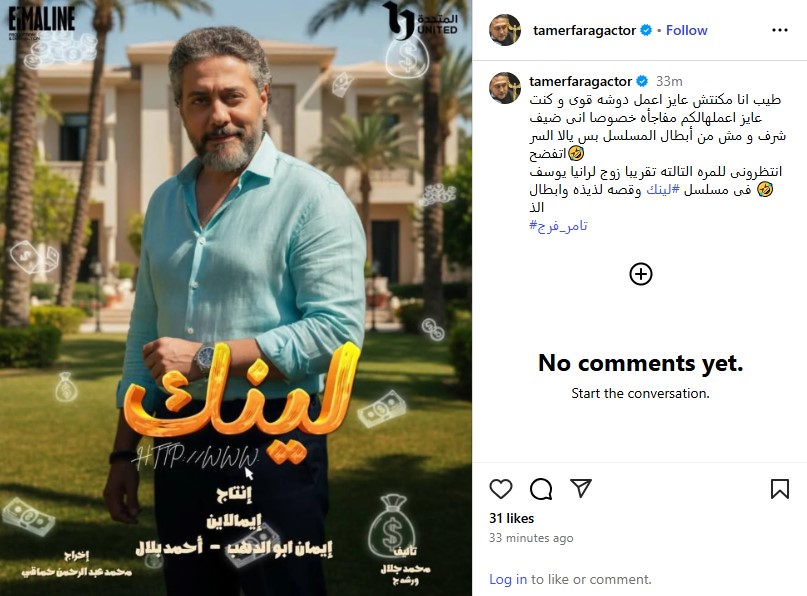Click the 33 minutes ago timestamp
807x596 pixels.
(531, 538)
